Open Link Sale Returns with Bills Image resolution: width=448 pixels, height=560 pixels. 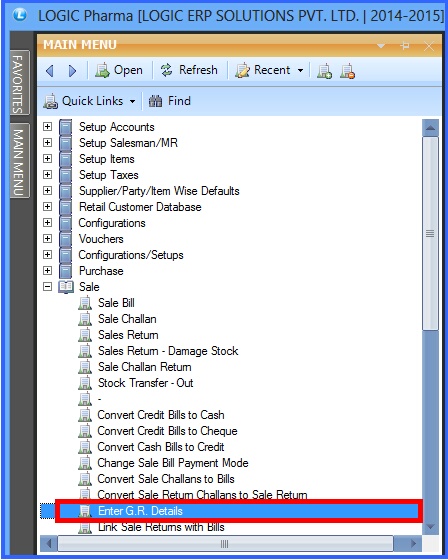tap(161, 527)
